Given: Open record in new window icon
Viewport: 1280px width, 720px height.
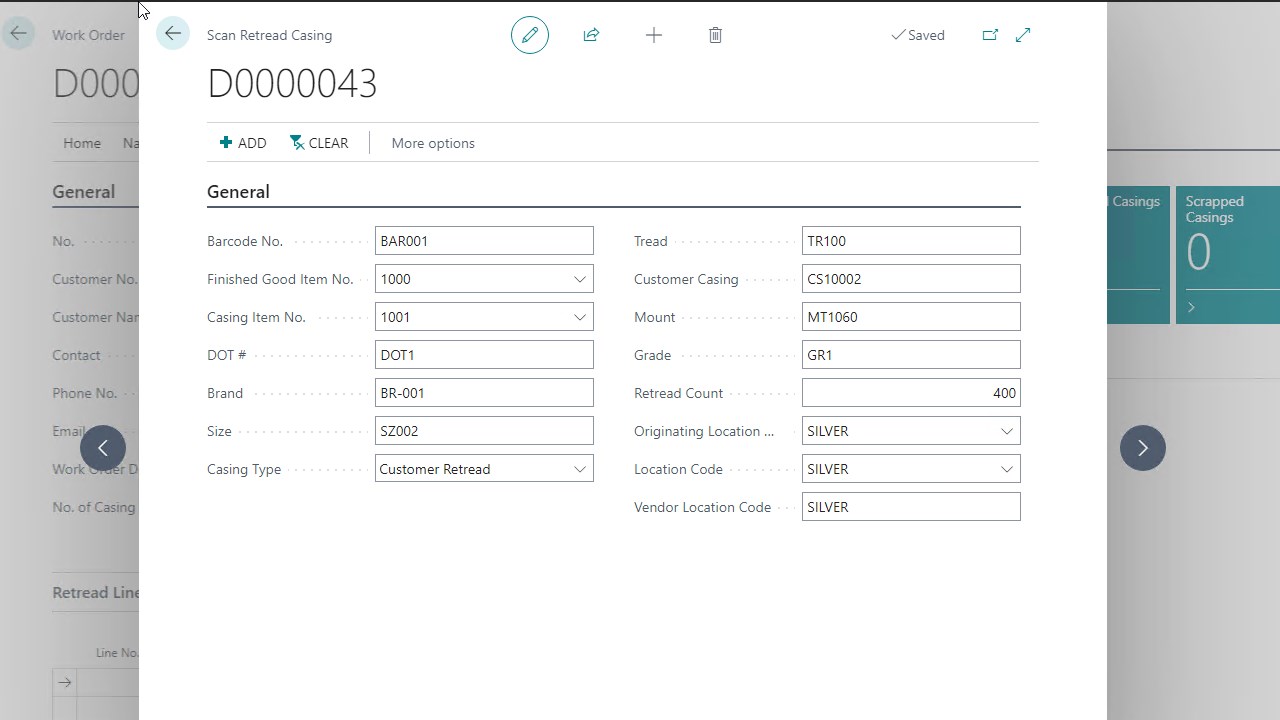Looking at the screenshot, I should pos(990,35).
